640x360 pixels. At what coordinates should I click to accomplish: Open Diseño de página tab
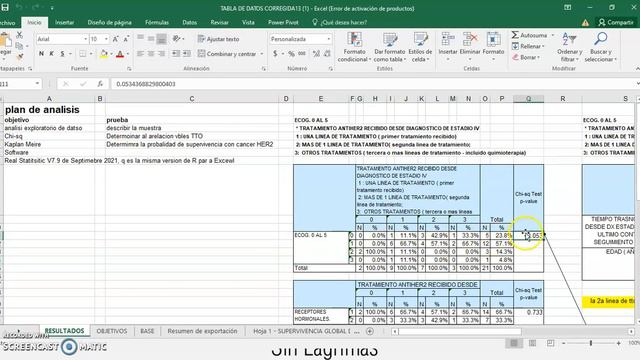click(109, 22)
